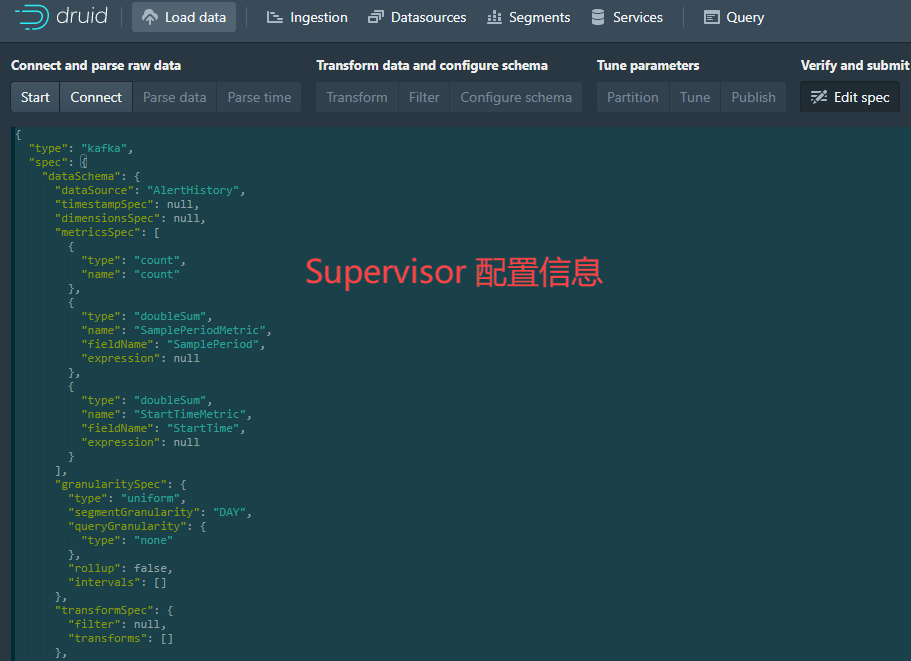This screenshot has height=661, width=911.
Task: Click the Datasources stacked windows icon
Action: 375,17
